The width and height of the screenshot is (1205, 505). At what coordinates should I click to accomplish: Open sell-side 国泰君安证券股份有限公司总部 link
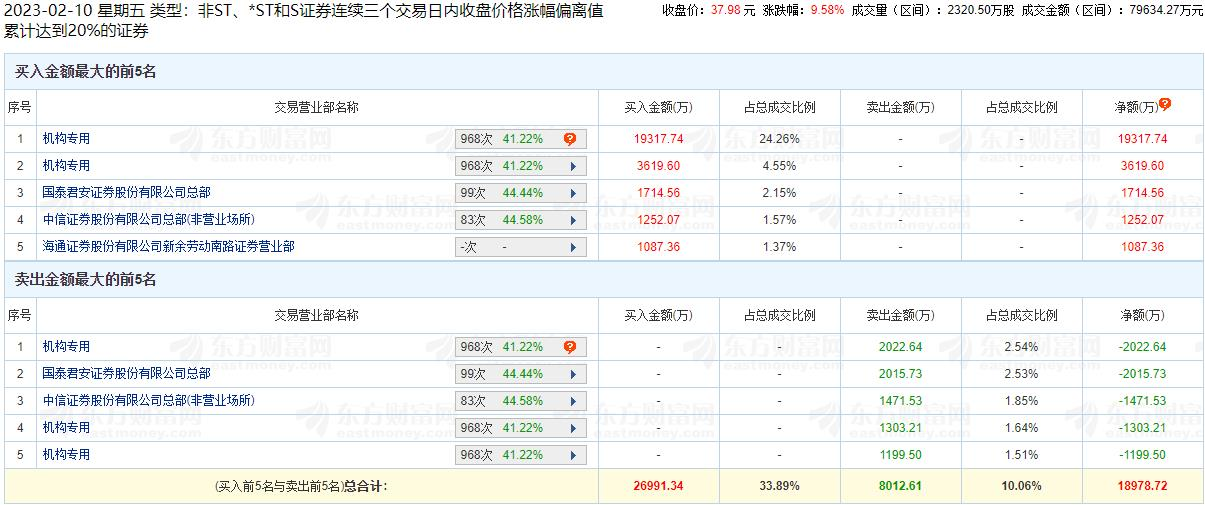tap(126, 373)
